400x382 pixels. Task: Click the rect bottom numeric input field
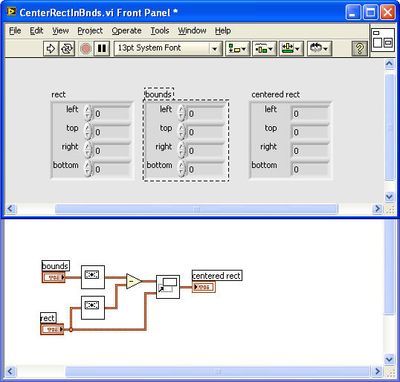click(111, 169)
